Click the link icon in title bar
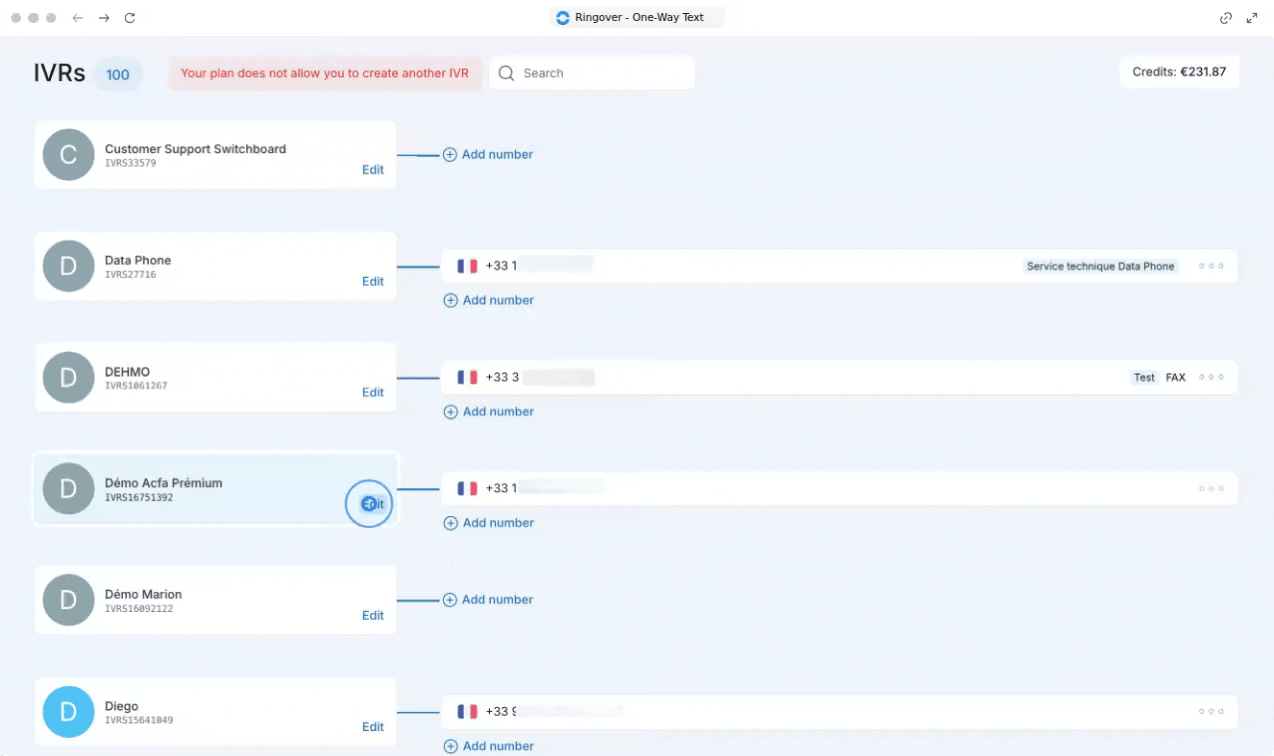1274x756 pixels. [1226, 18]
